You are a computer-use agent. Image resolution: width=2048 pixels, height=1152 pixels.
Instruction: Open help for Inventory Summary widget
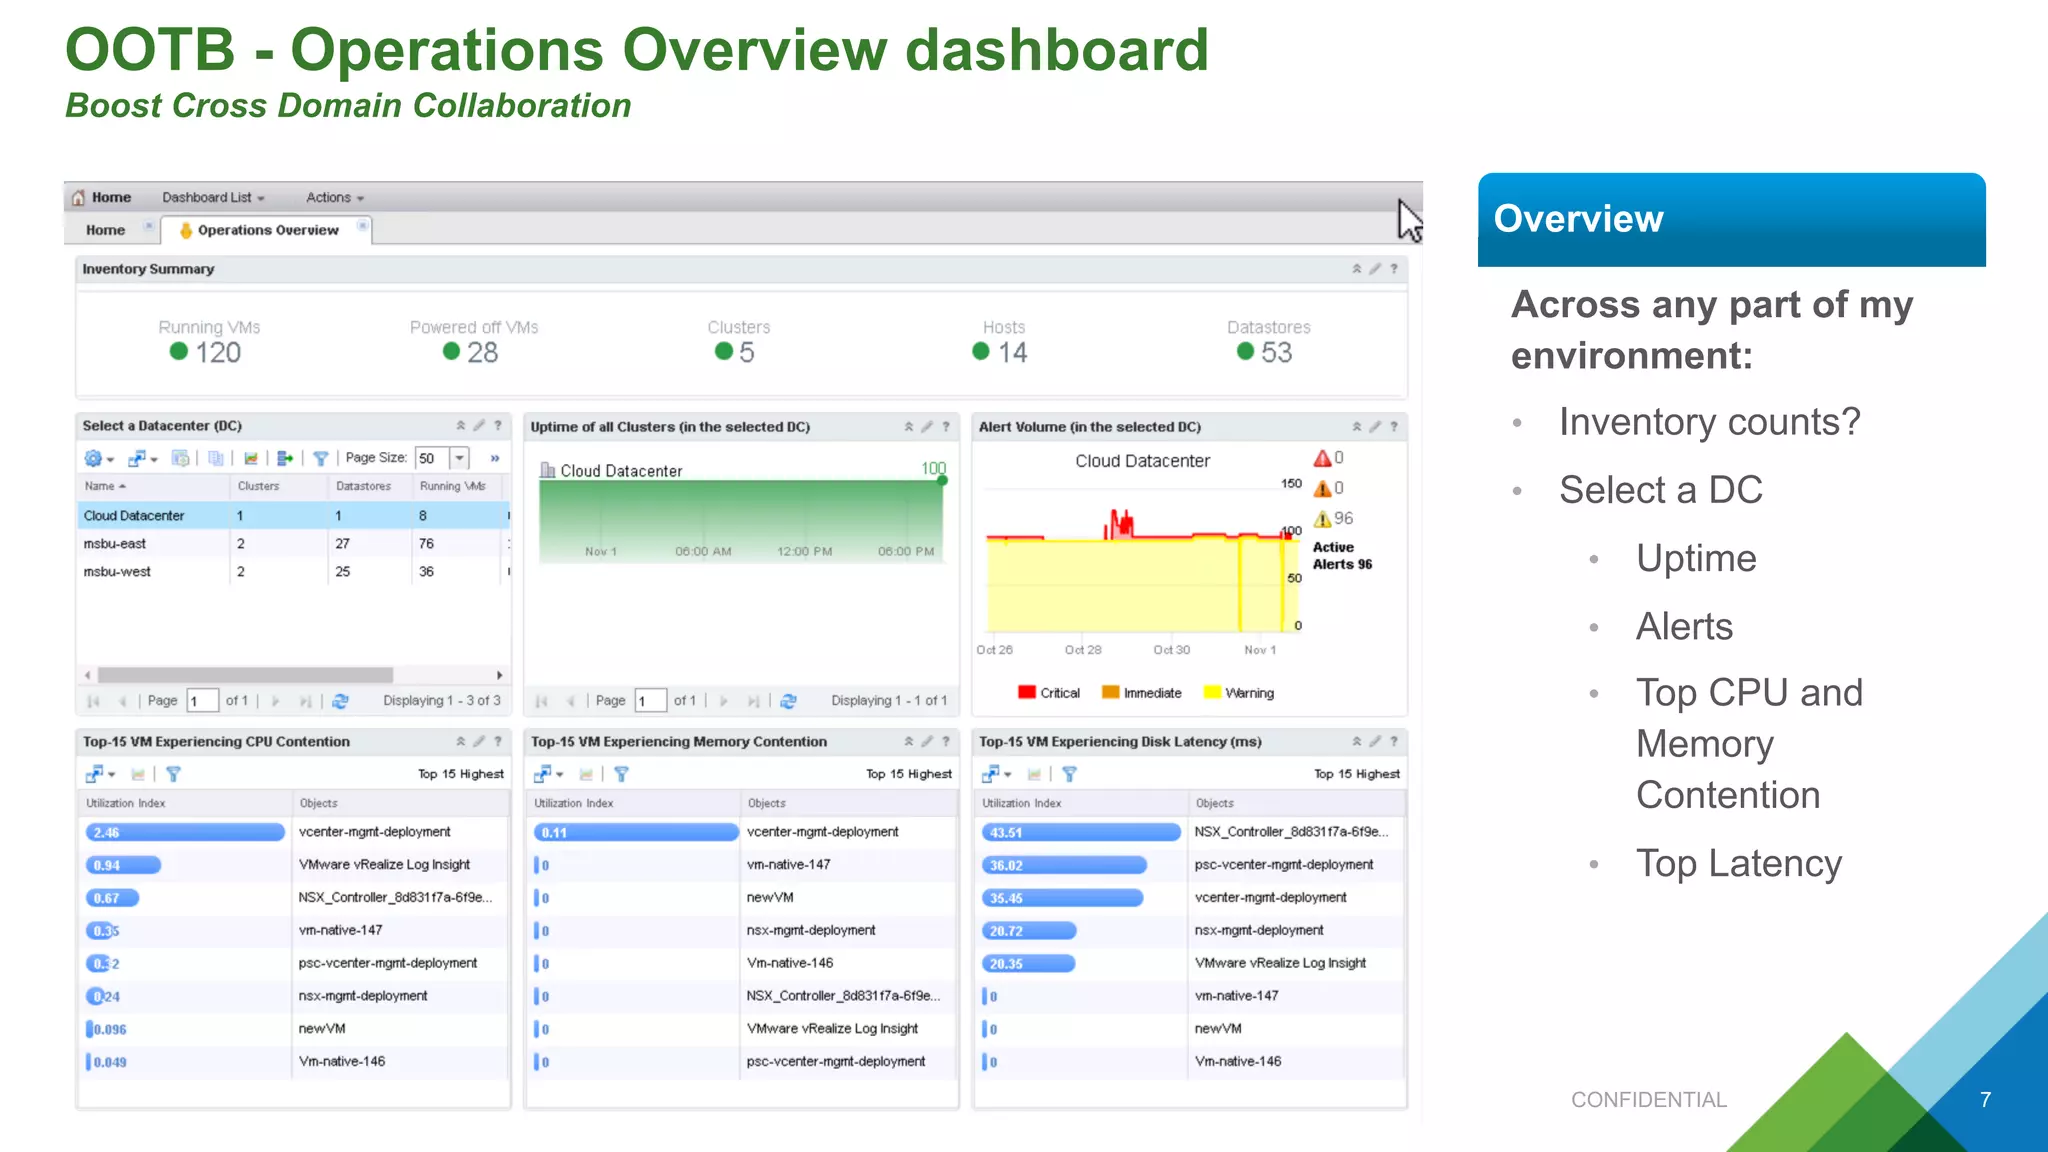pos(1393,269)
